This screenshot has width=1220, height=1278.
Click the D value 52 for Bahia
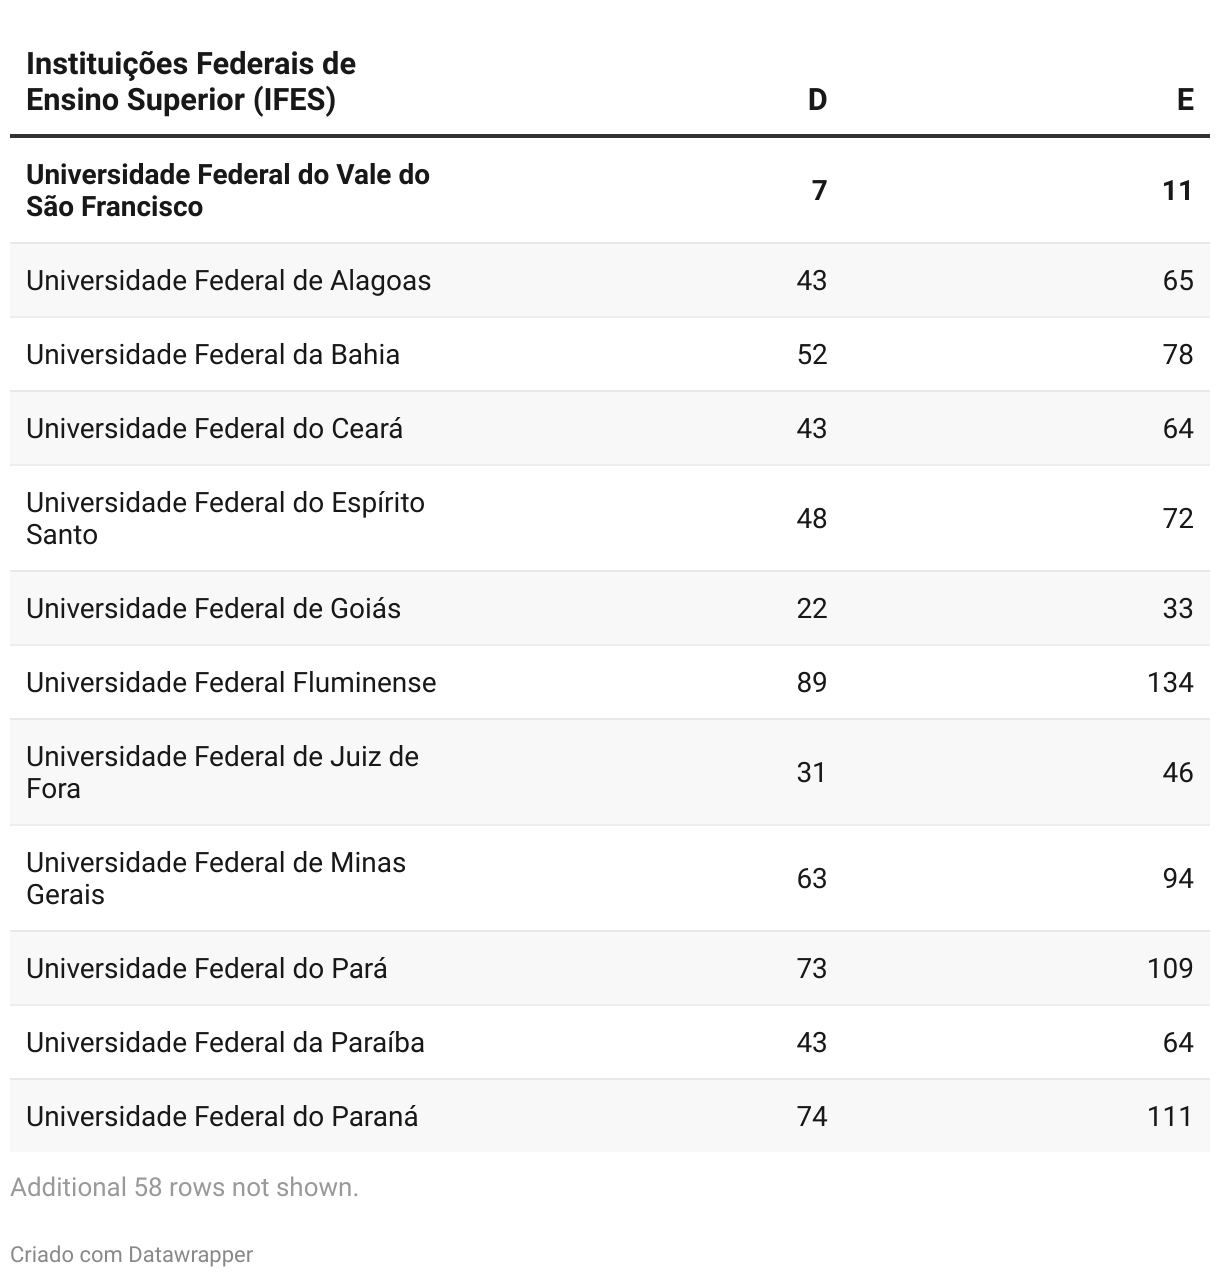pyautogui.click(x=812, y=354)
